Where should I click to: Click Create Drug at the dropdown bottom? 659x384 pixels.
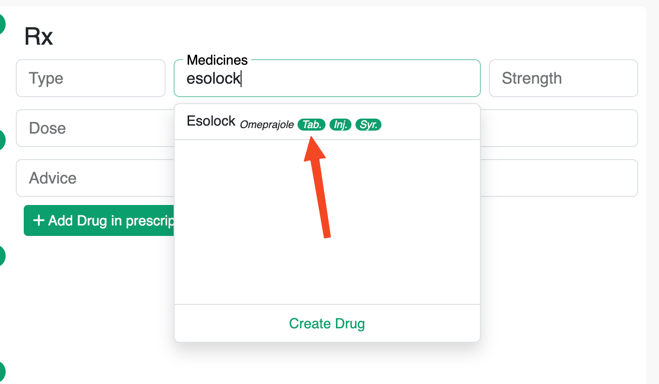click(327, 324)
